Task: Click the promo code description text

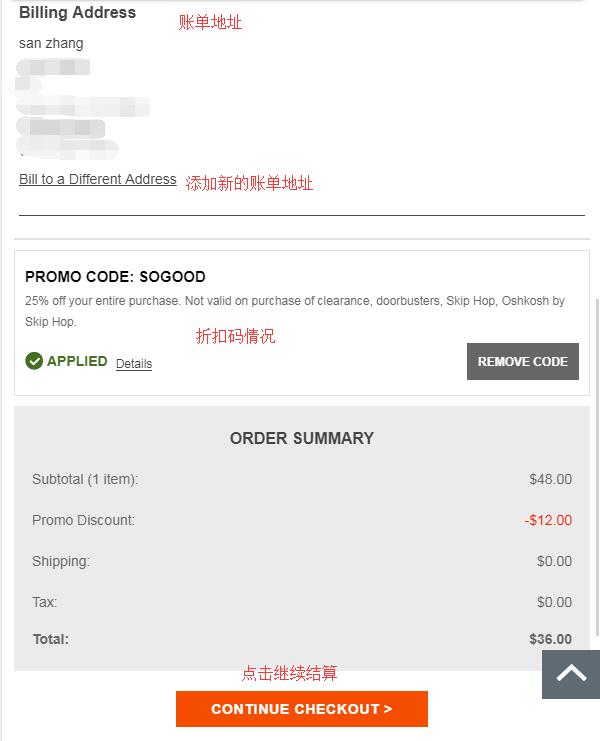Action: pyautogui.click(x=295, y=311)
